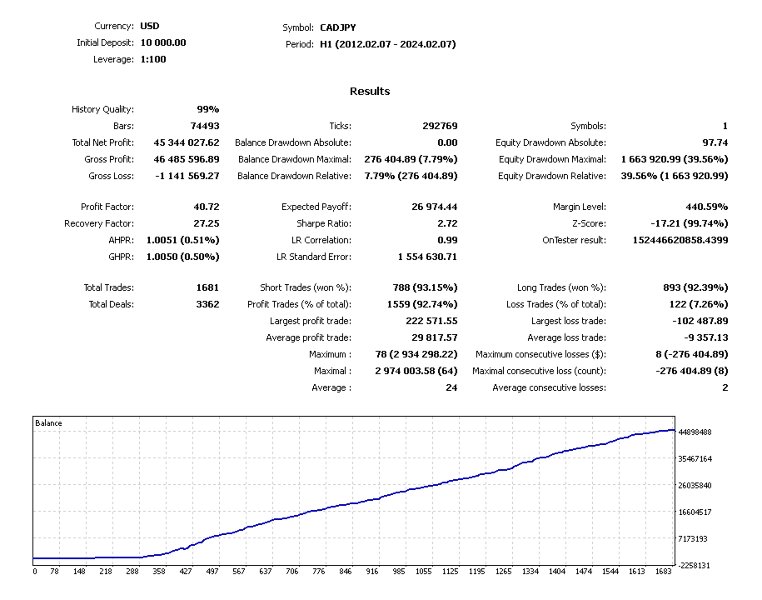Click the Gross Loss value -1 141 569.27

[187, 176]
